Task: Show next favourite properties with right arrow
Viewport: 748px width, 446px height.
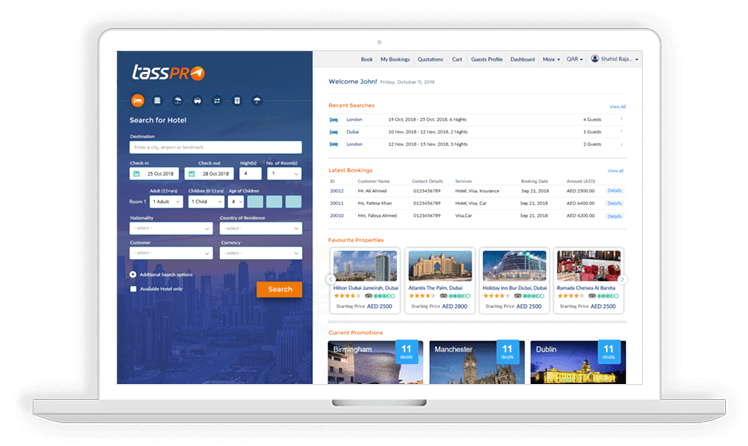Action: 622,279
